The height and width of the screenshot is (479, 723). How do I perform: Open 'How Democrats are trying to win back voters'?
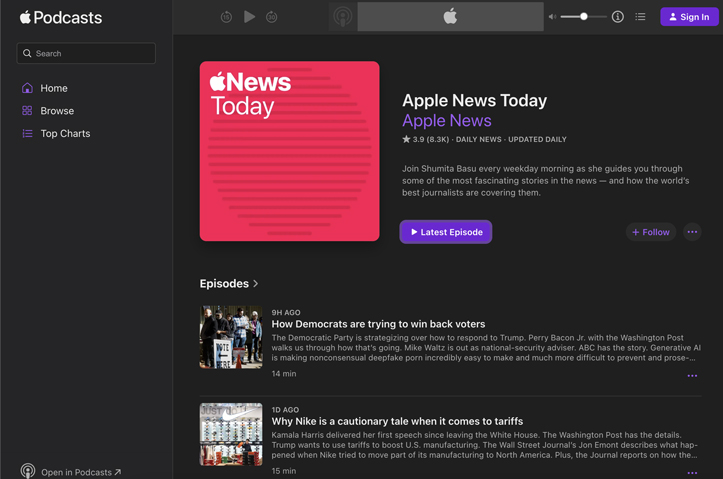point(378,324)
